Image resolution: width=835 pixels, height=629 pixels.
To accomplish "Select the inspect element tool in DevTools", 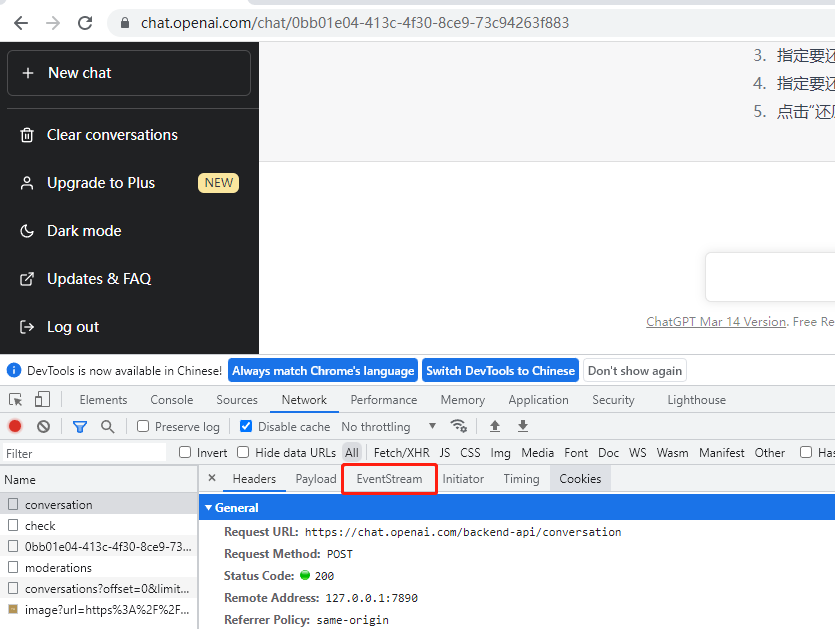I will pos(16,399).
